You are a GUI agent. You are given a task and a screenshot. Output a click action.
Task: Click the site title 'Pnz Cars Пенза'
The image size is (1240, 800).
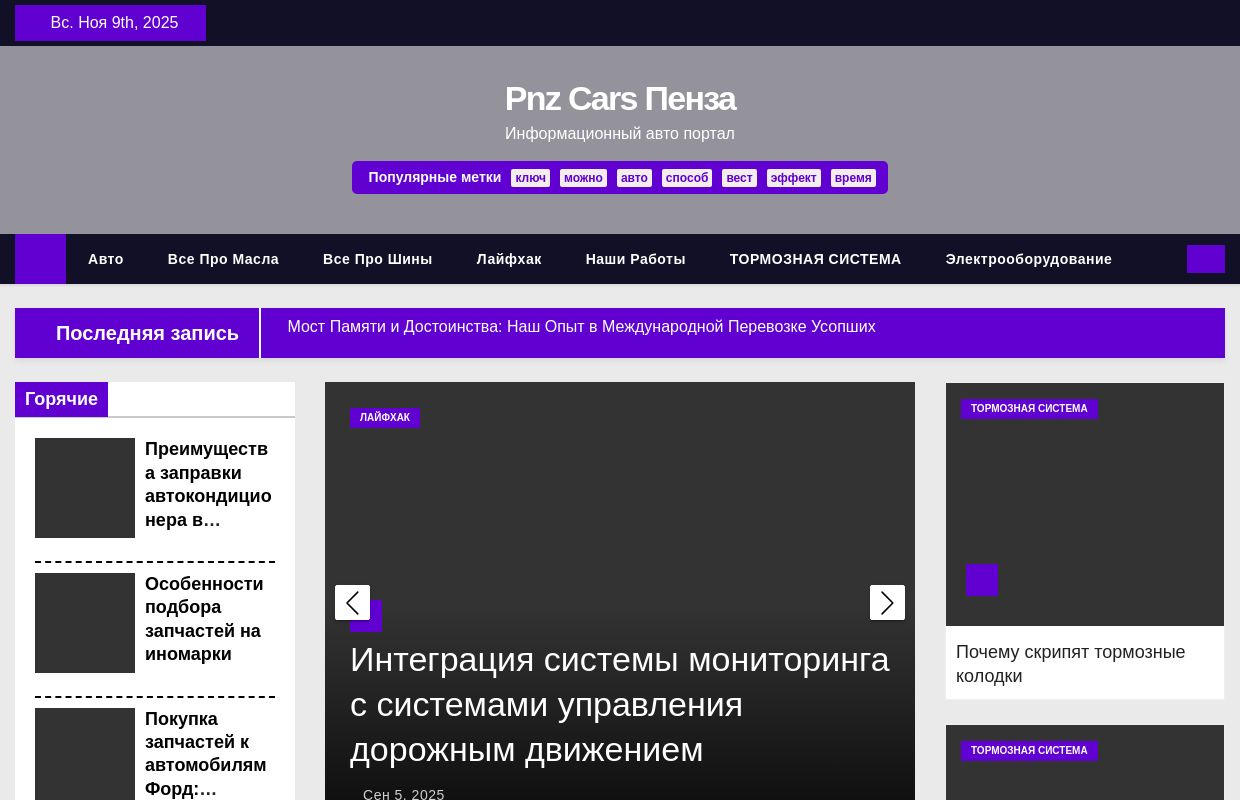pyautogui.click(x=620, y=98)
